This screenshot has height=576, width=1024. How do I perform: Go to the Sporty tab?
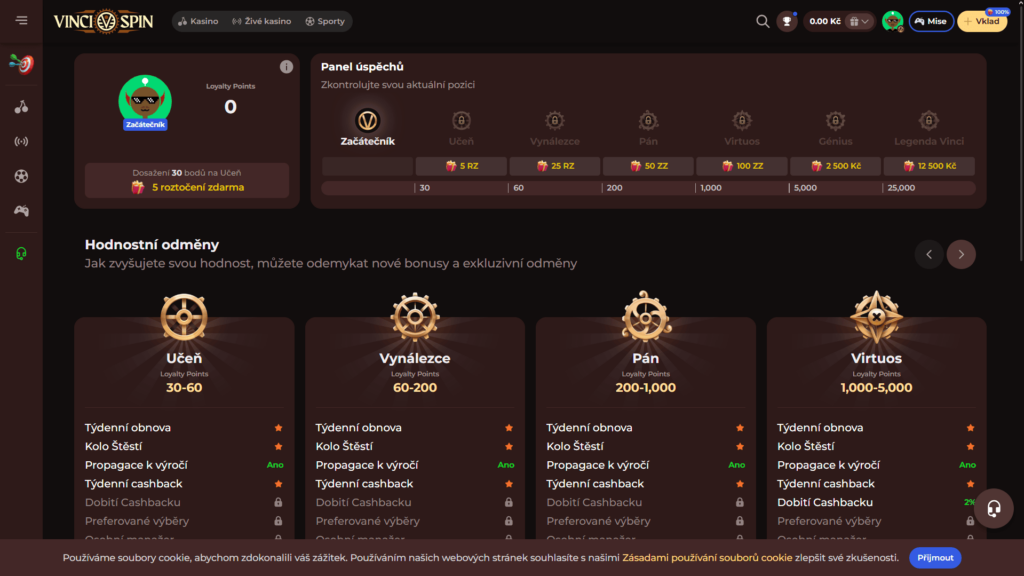pyautogui.click(x=325, y=21)
